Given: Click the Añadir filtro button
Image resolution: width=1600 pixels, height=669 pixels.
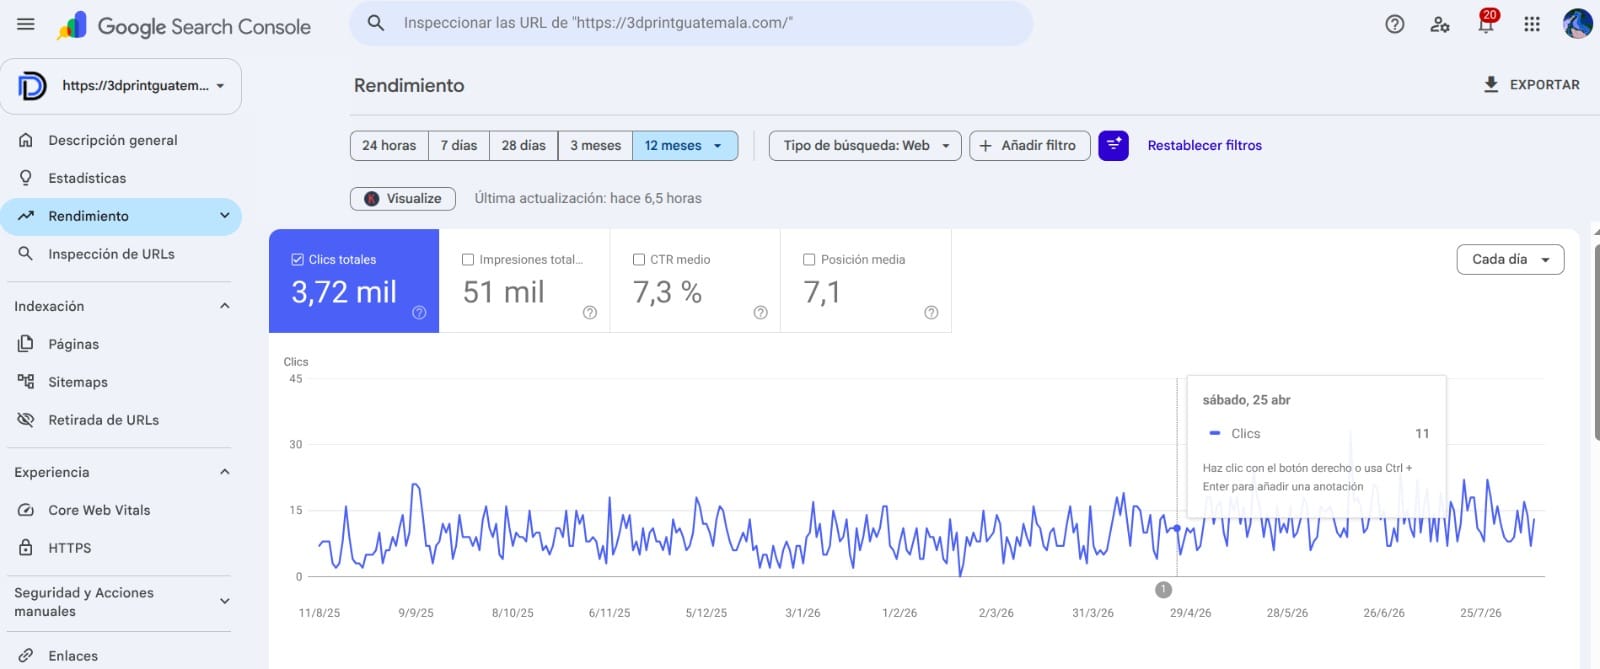Looking at the screenshot, I should coord(1030,146).
